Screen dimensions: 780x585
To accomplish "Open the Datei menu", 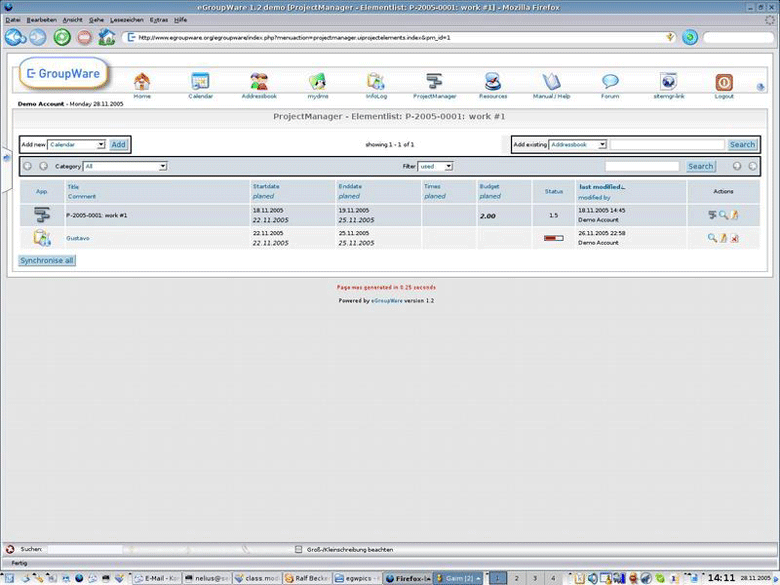I will click(x=13, y=20).
